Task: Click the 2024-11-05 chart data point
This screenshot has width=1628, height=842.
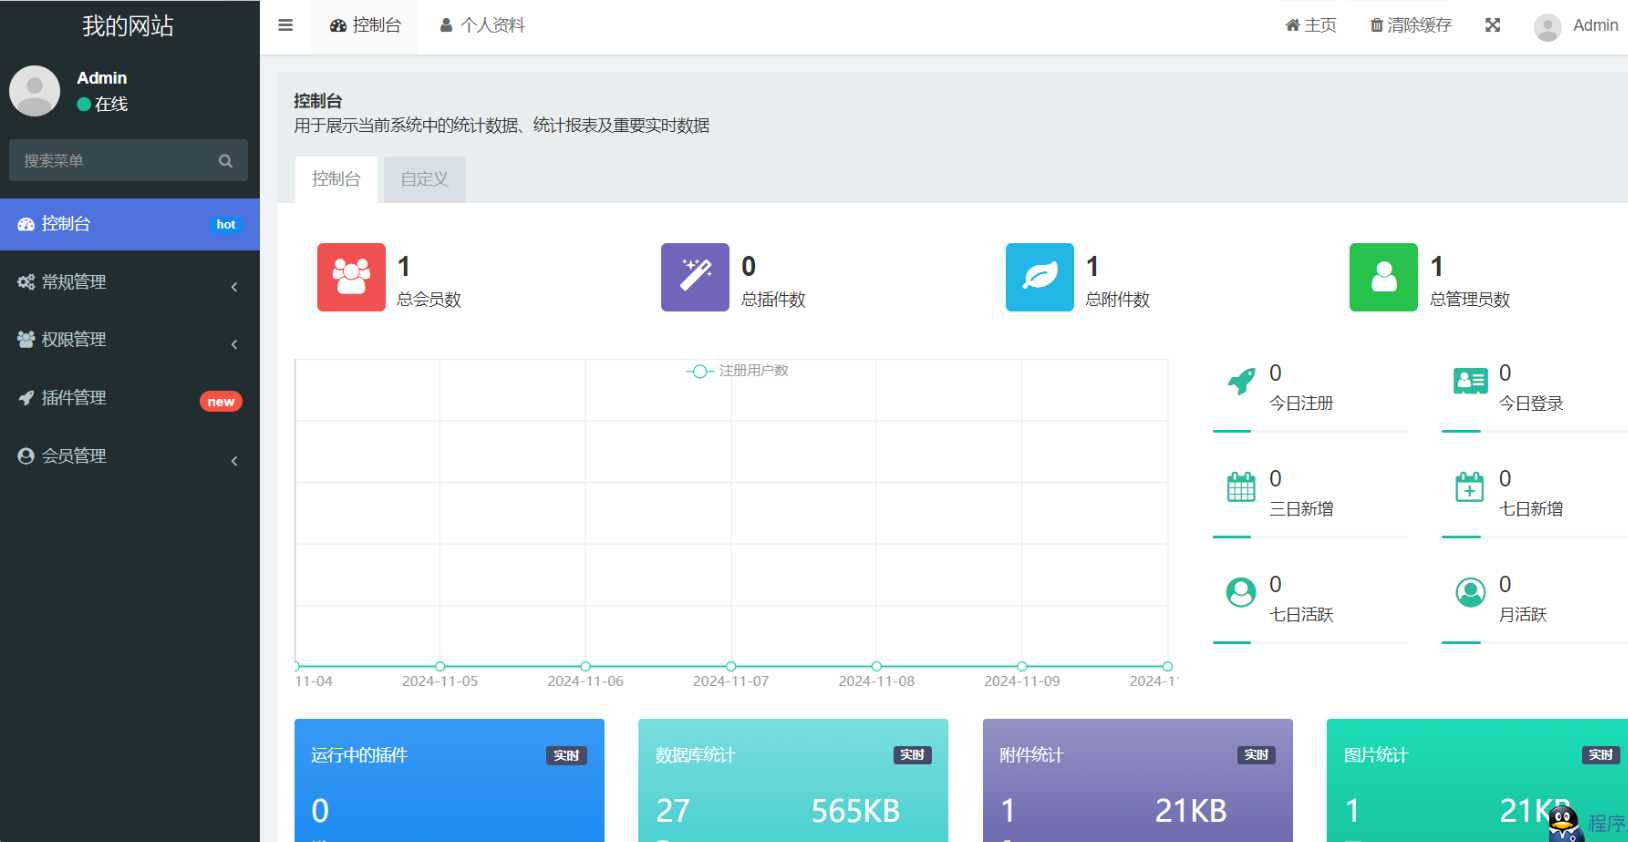Action: pyautogui.click(x=440, y=666)
